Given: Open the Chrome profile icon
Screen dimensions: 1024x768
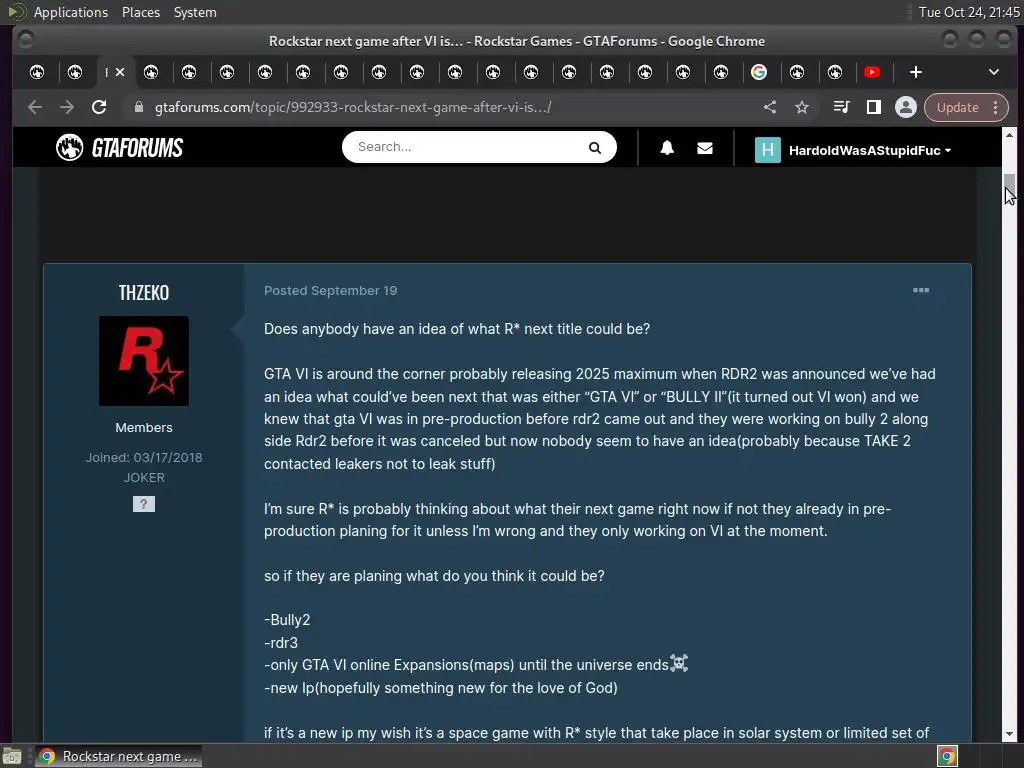Looking at the screenshot, I should 905,107.
